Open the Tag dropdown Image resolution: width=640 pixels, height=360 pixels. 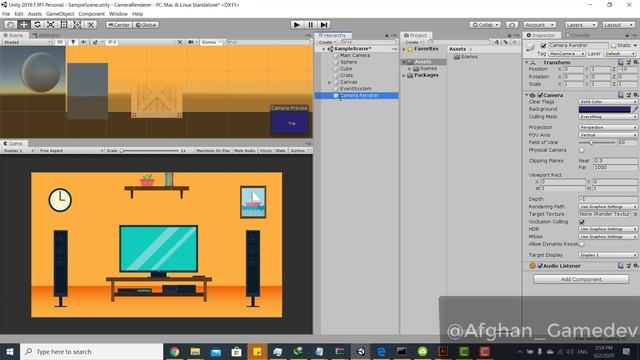point(567,53)
